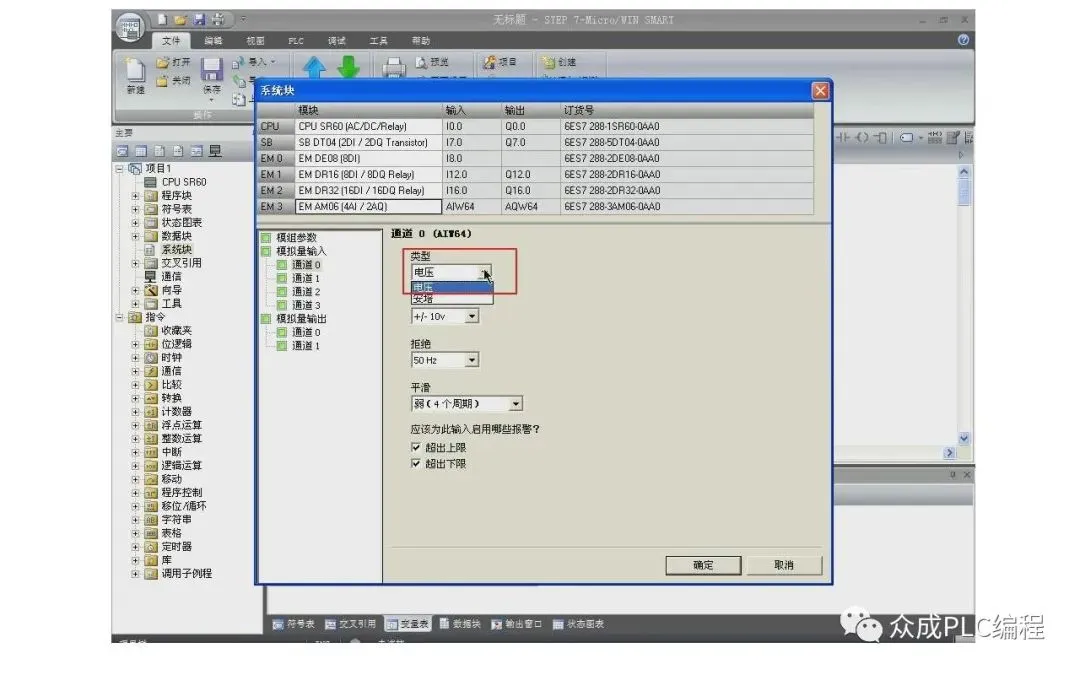This screenshot has height=675, width=1080.
Task: Select 电压 in the open type list
Action: click(452, 287)
